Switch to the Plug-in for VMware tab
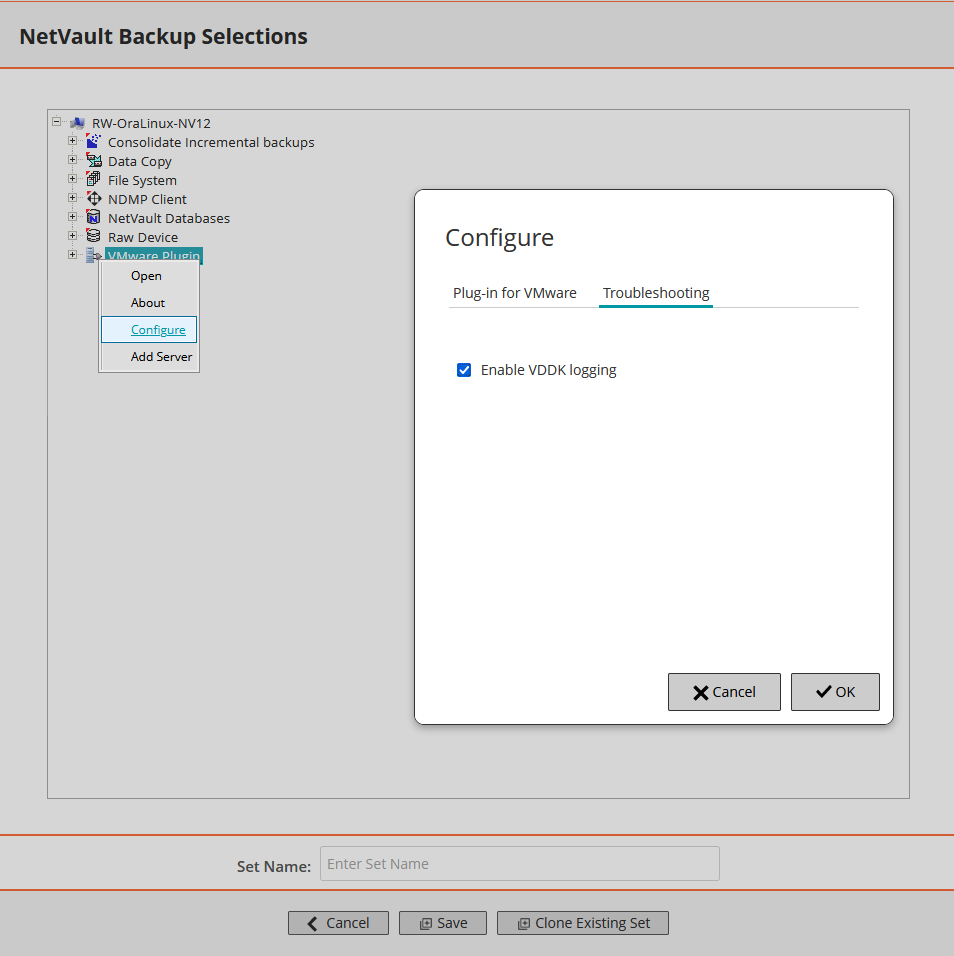 tap(515, 293)
